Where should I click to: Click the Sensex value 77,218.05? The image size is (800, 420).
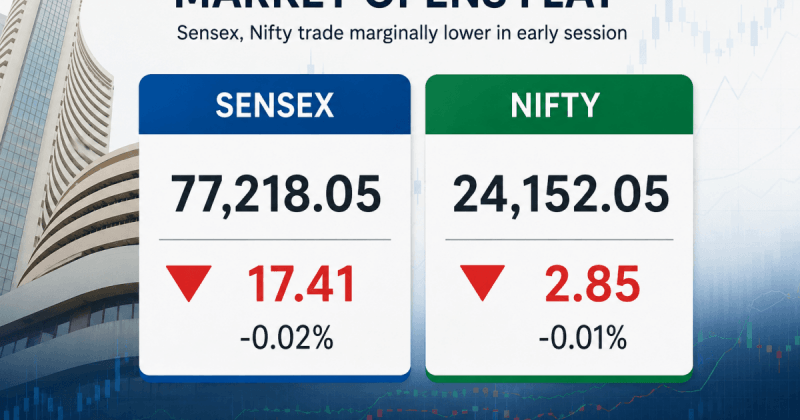276,194
